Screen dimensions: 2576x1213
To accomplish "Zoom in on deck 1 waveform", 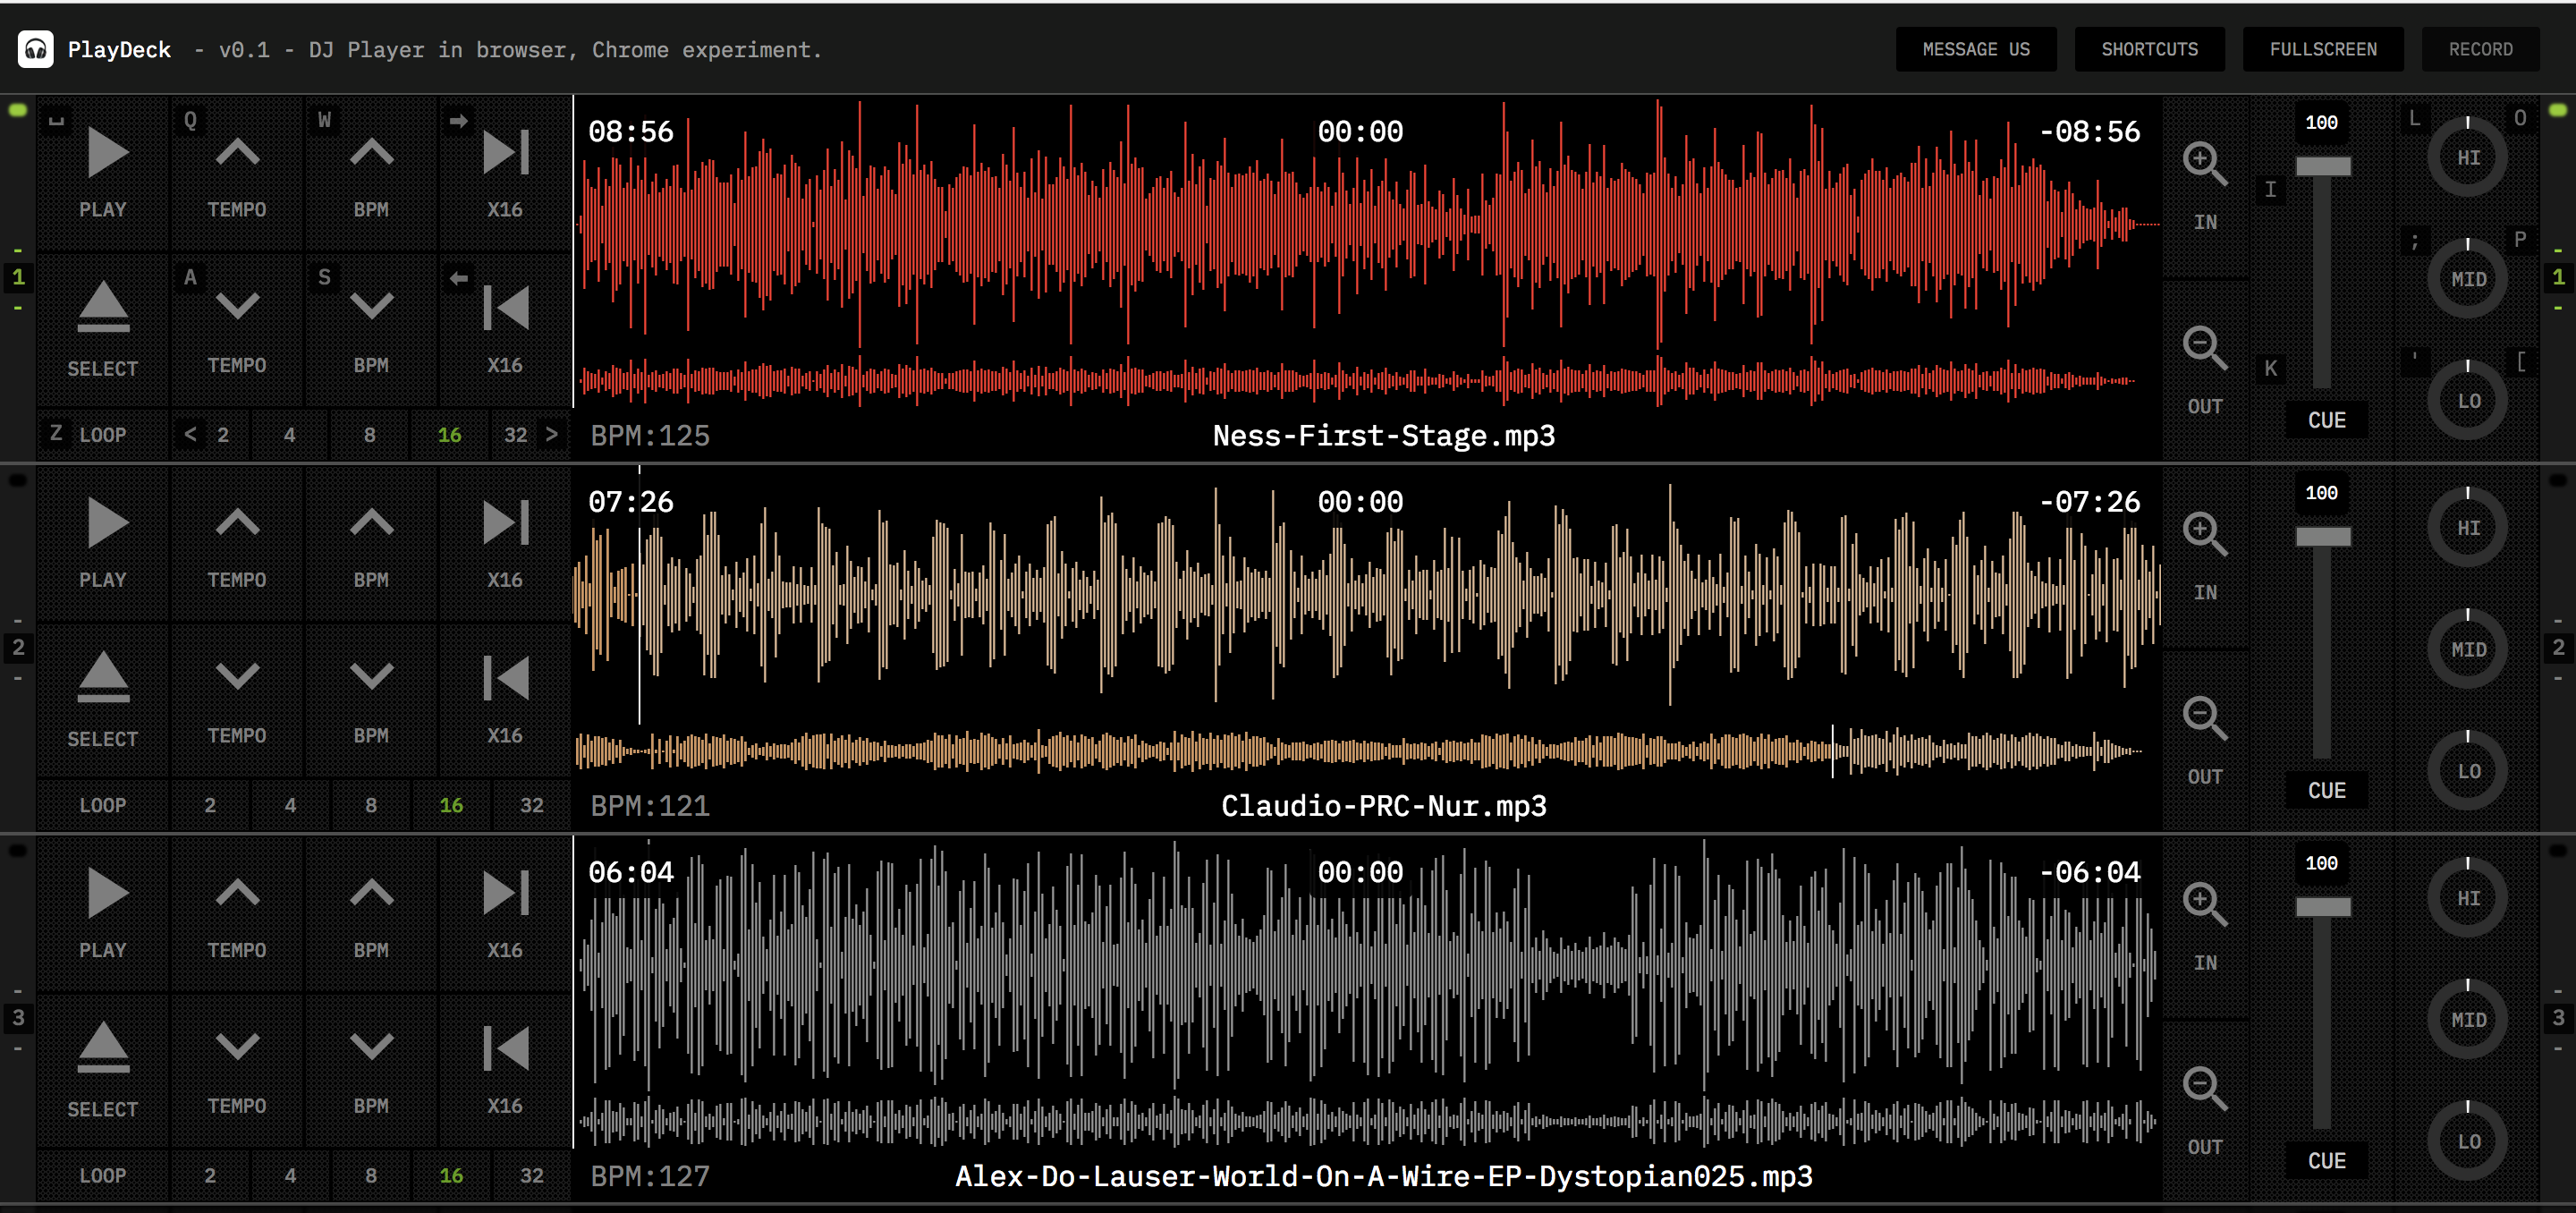I will click(x=2204, y=163).
